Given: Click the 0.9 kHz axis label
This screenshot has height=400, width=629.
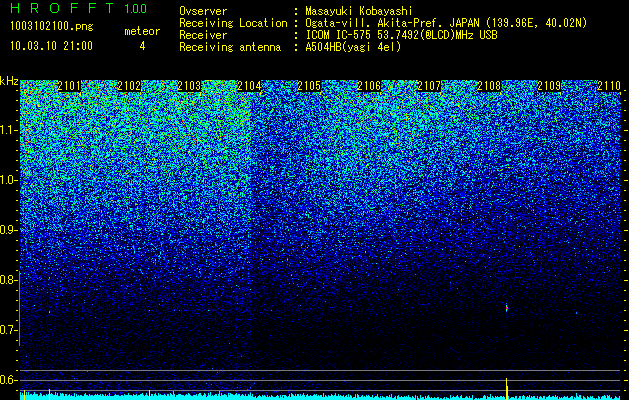Looking at the screenshot, I should point(8,230).
